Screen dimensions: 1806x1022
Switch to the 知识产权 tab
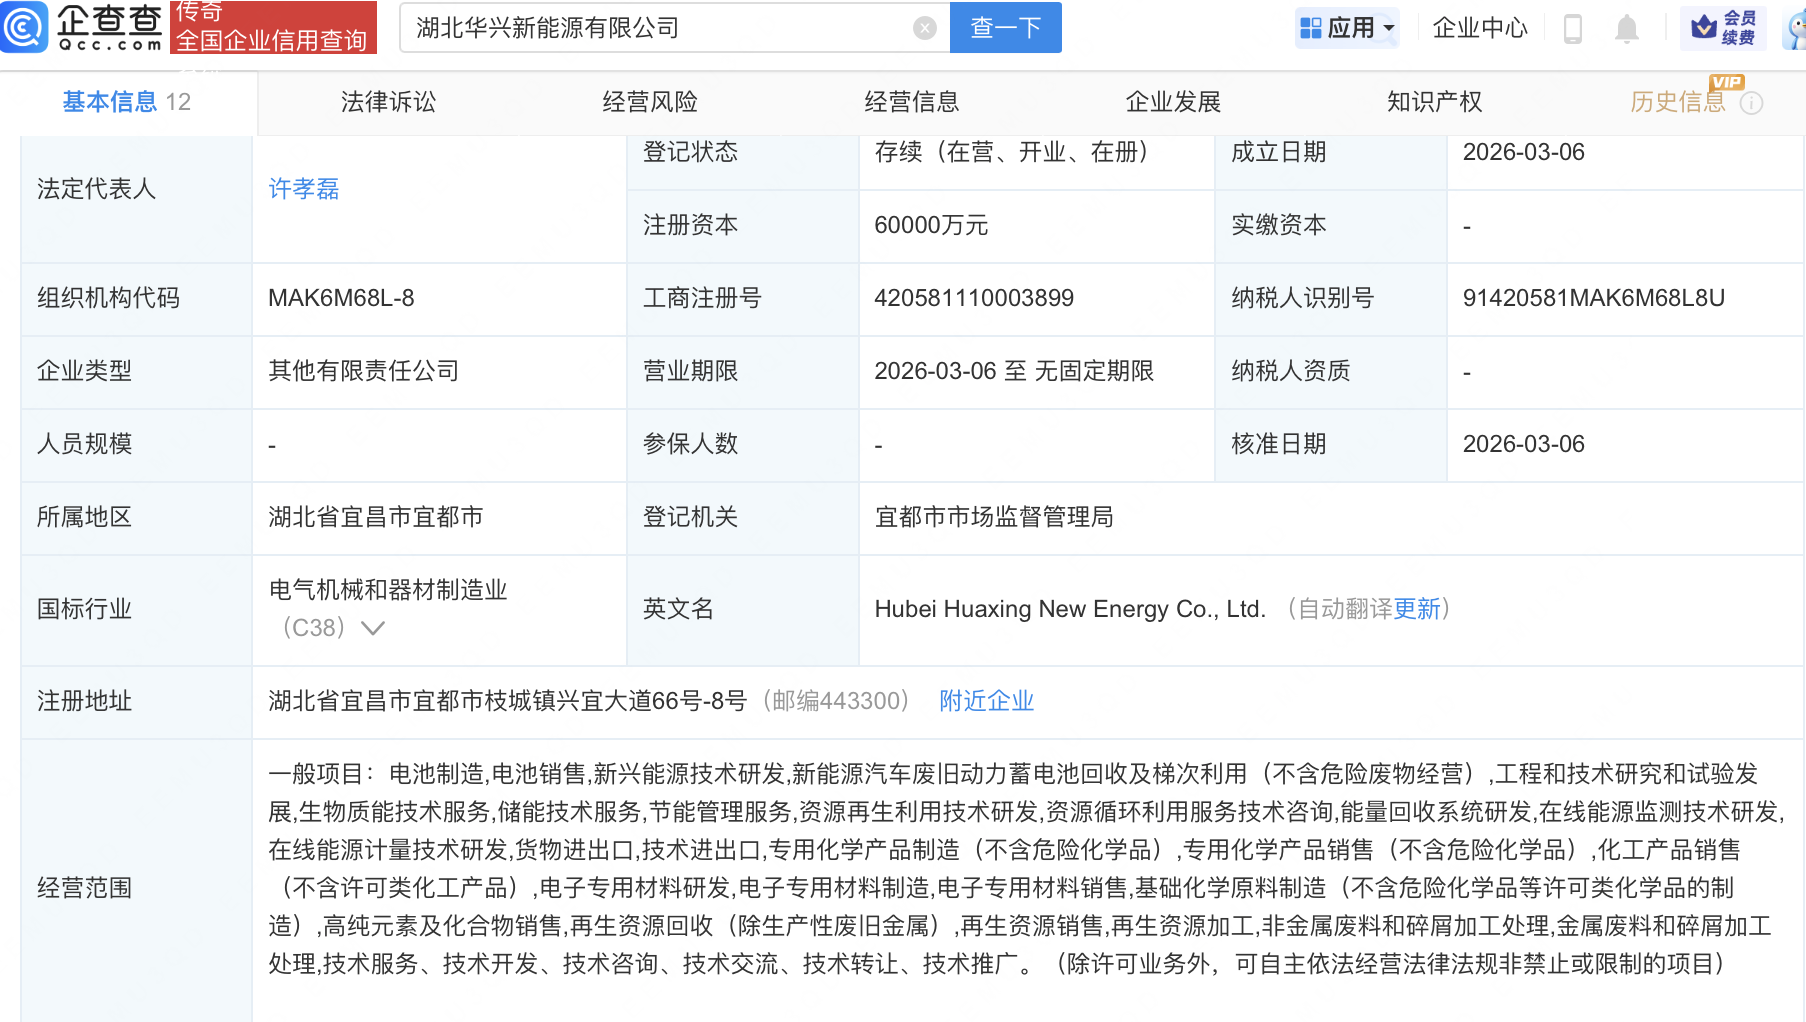(1434, 101)
